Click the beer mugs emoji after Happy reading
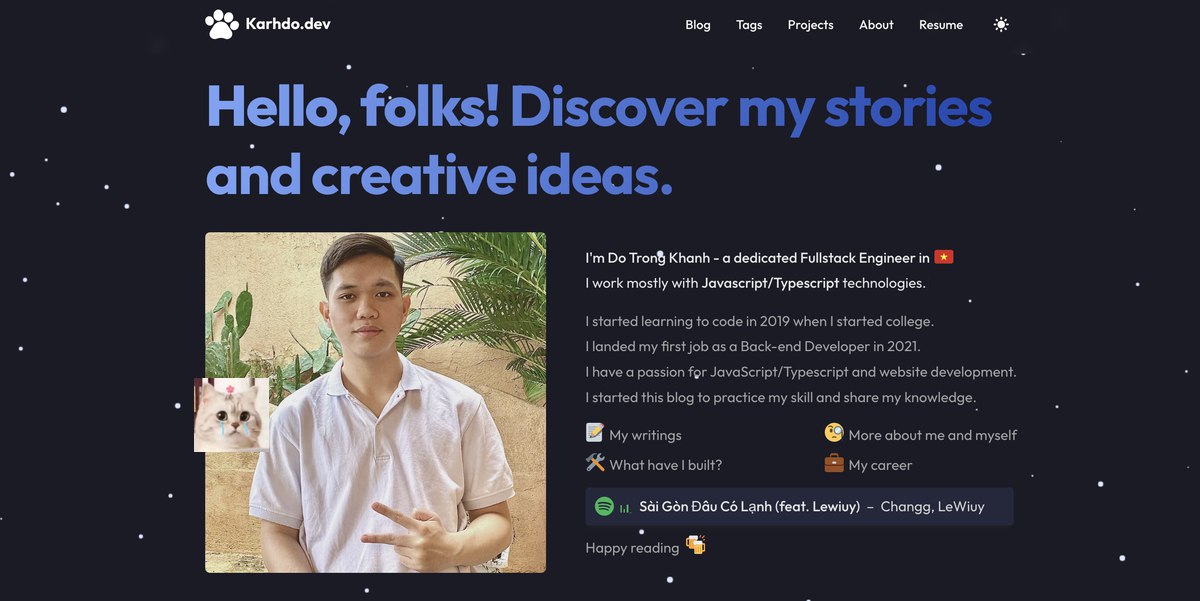Viewport: 1200px width, 601px height. tap(696, 546)
